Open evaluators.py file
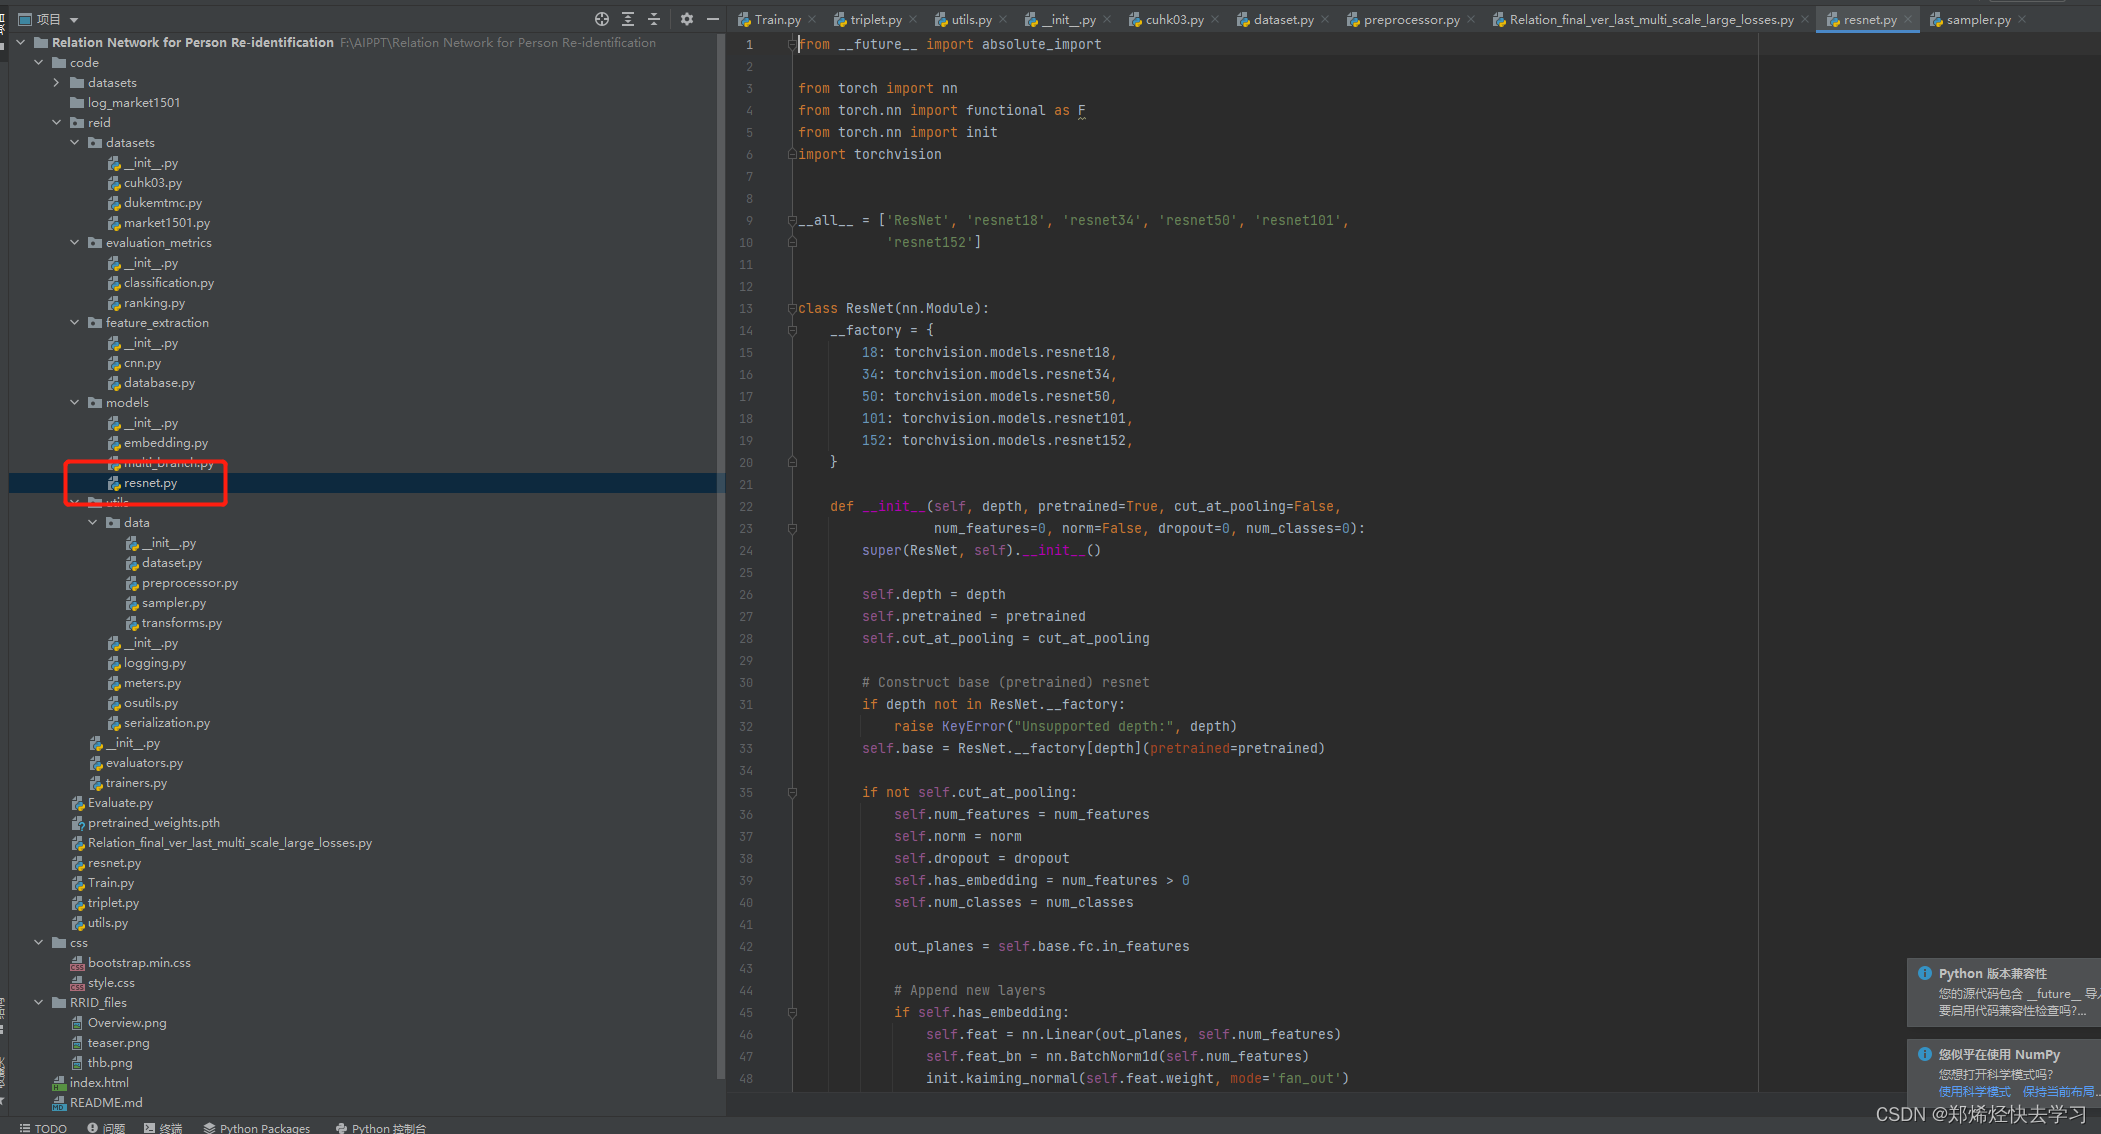This screenshot has height=1134, width=2101. [144, 762]
